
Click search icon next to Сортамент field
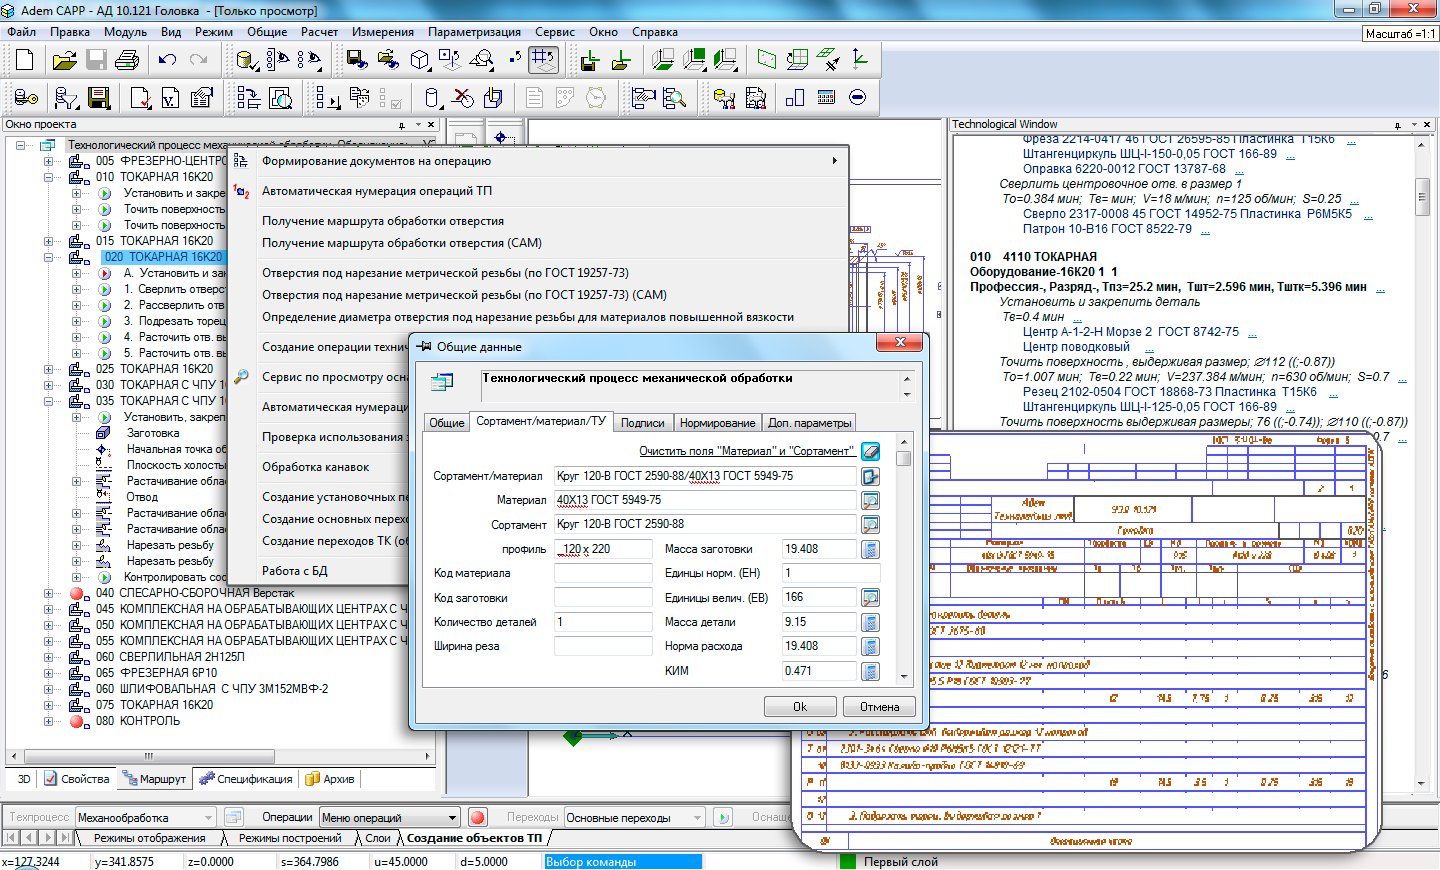[870, 524]
